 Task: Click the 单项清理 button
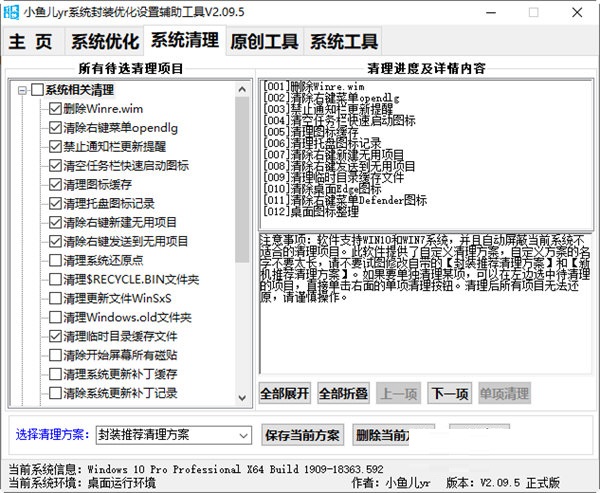pyautogui.click(x=504, y=393)
